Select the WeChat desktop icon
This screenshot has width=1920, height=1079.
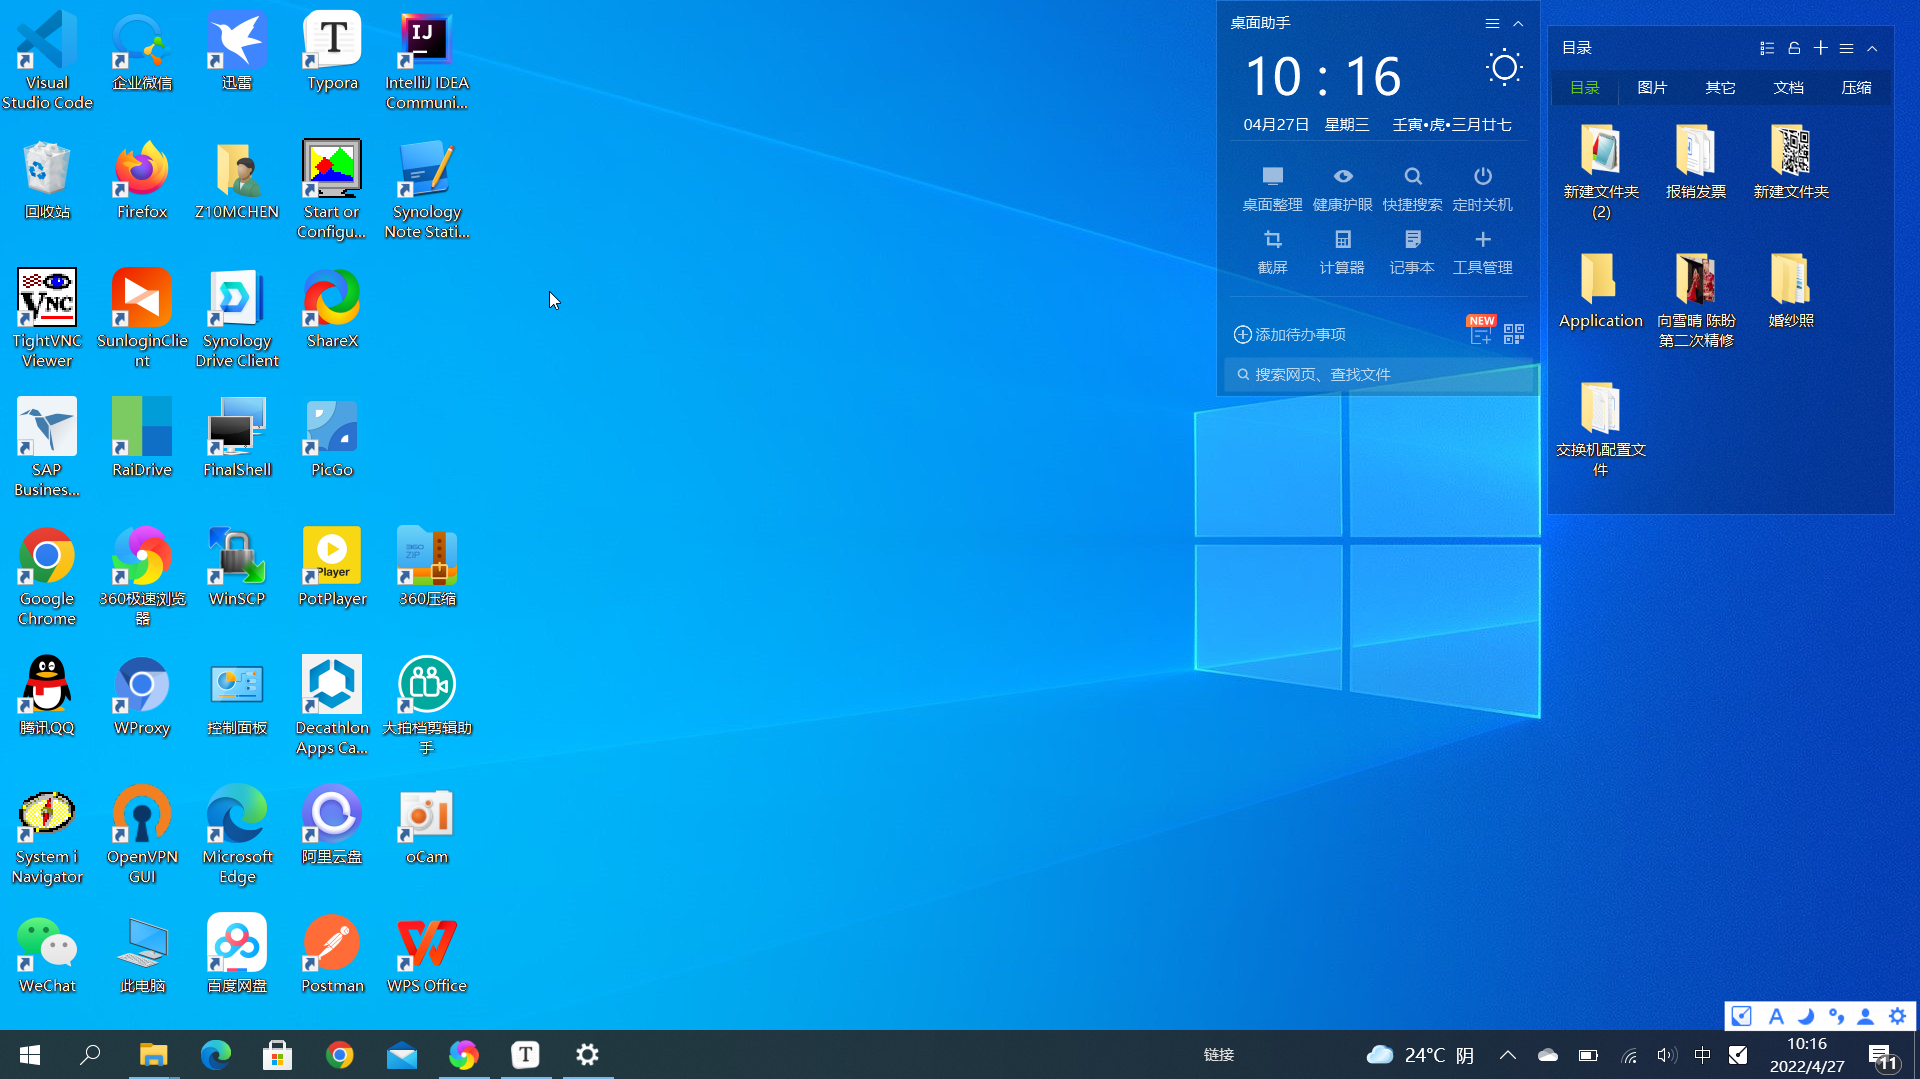click(47, 954)
